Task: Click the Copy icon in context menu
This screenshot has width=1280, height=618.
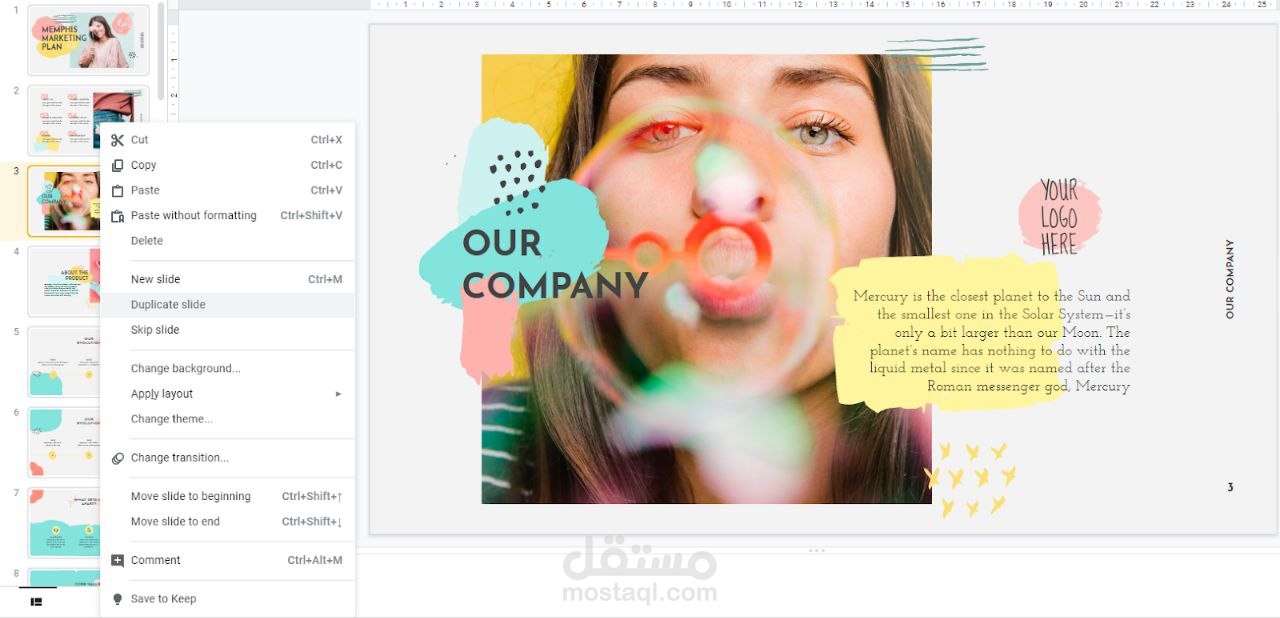Action: 117,165
